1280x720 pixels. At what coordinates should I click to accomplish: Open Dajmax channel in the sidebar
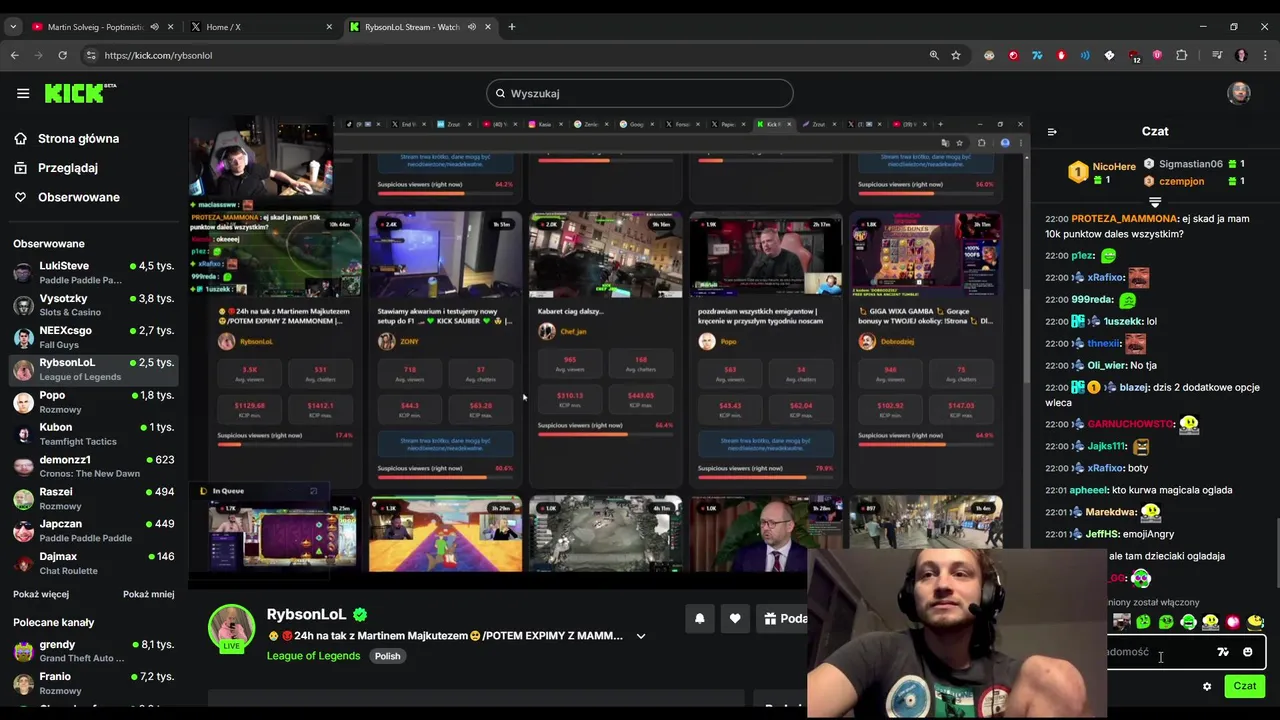[x=93, y=563]
